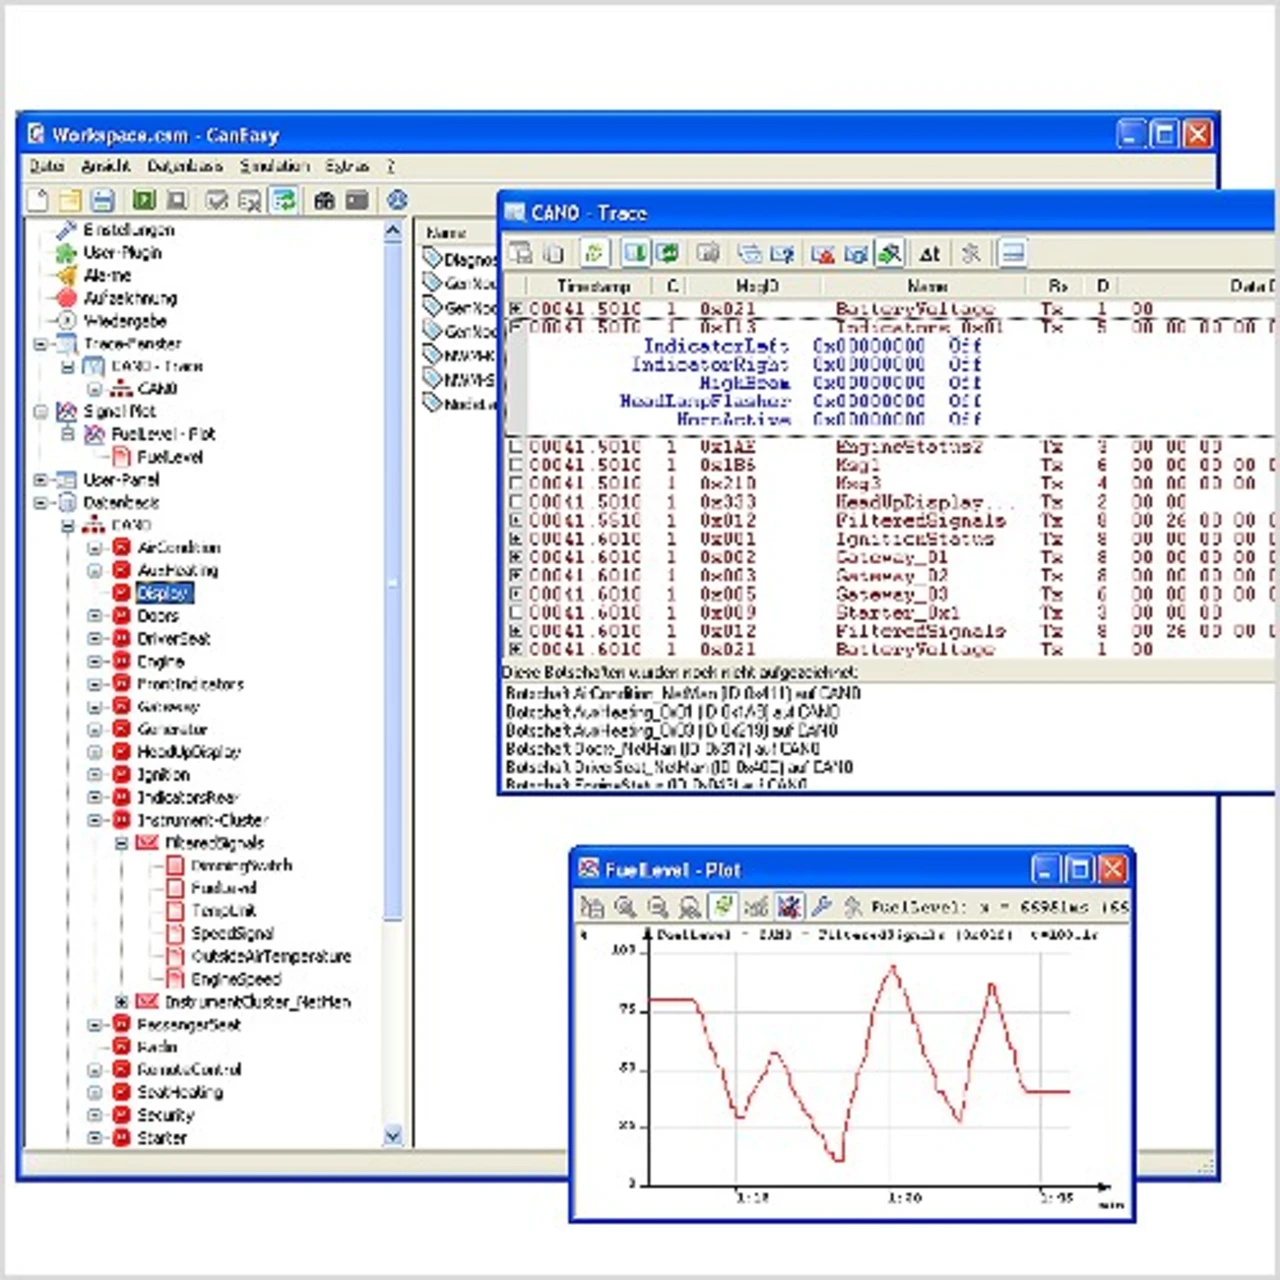Image resolution: width=1280 pixels, height=1280 pixels.
Task: Click the binoculars search icon
Action: coord(323,201)
